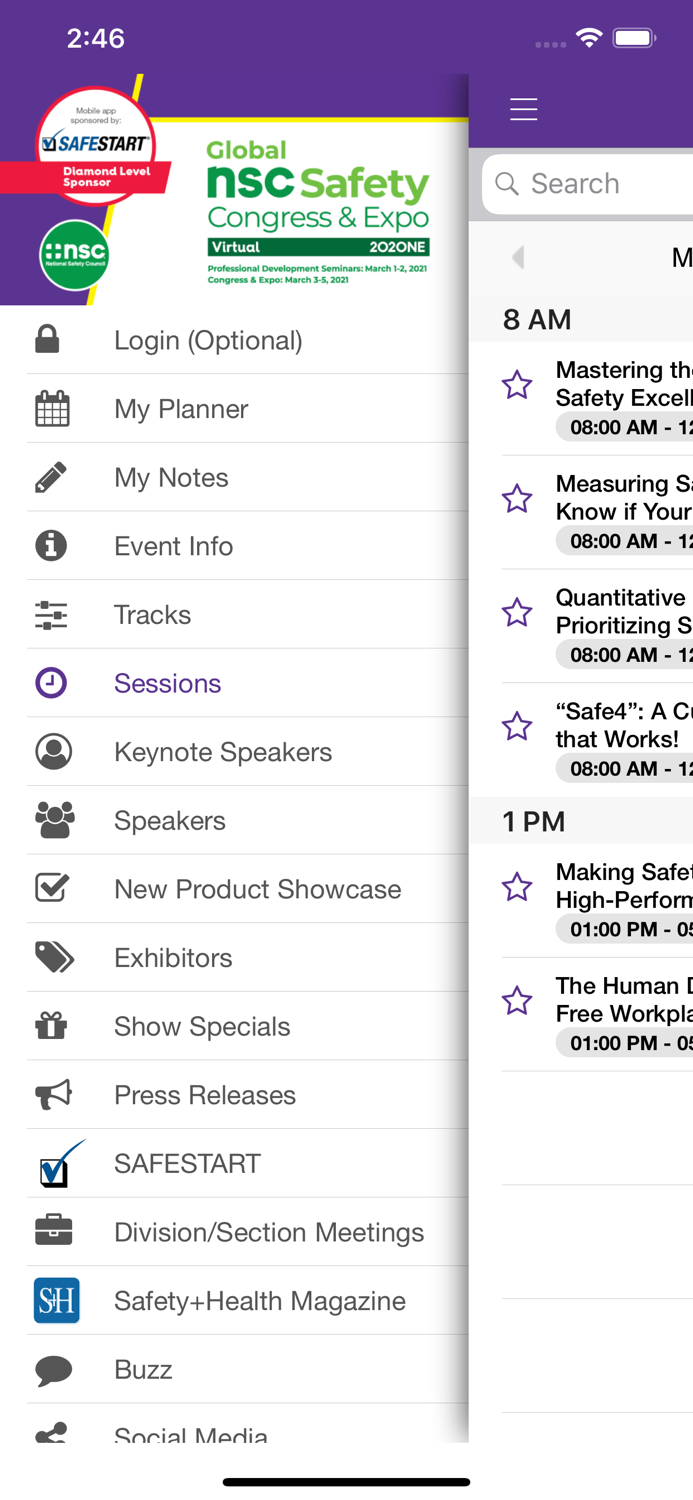Open the Sessions menu entry

click(x=168, y=682)
